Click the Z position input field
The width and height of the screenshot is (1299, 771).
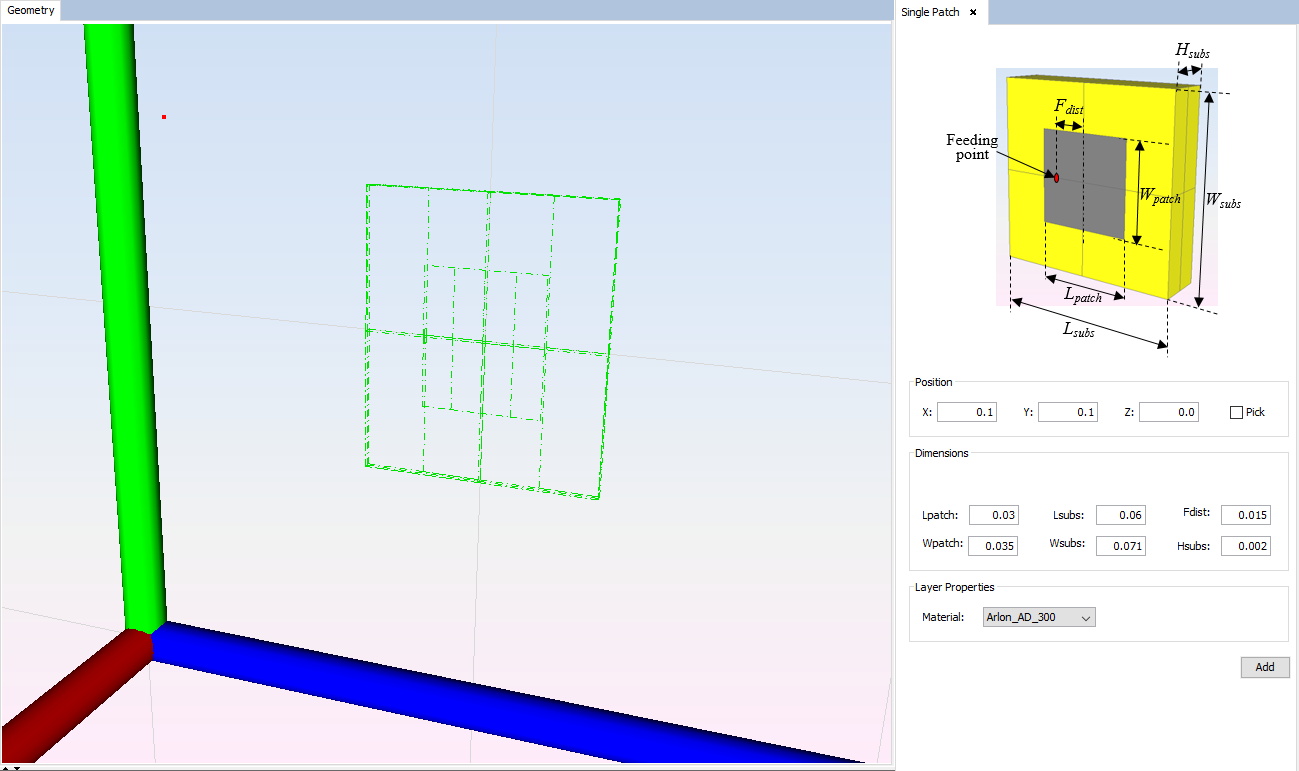1168,412
